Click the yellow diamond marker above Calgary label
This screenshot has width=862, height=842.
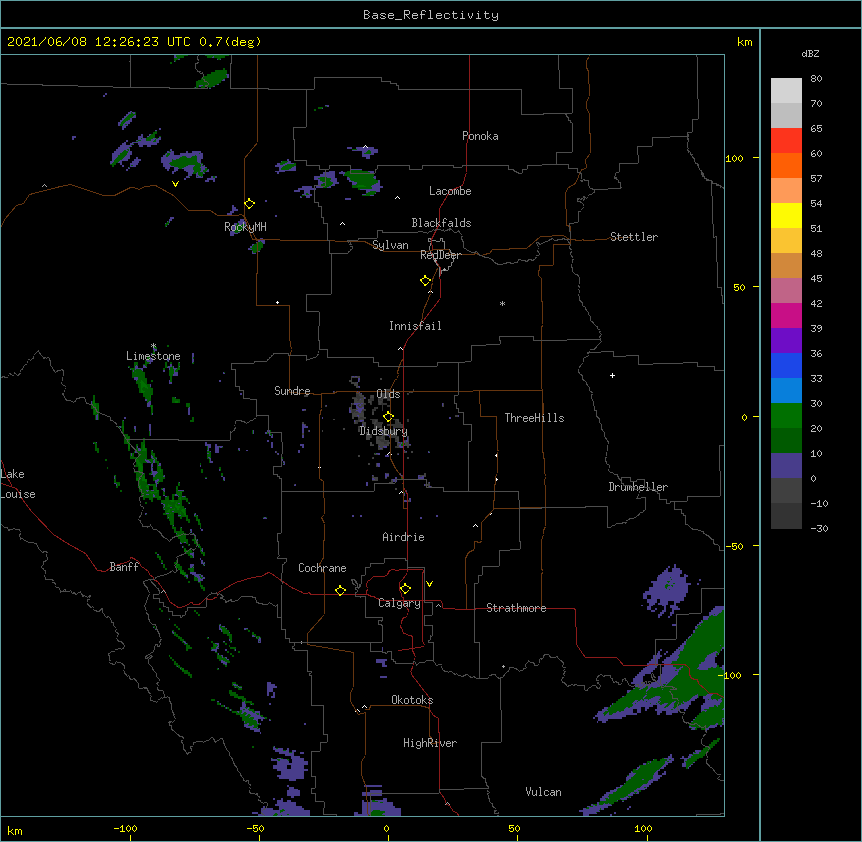click(405, 589)
